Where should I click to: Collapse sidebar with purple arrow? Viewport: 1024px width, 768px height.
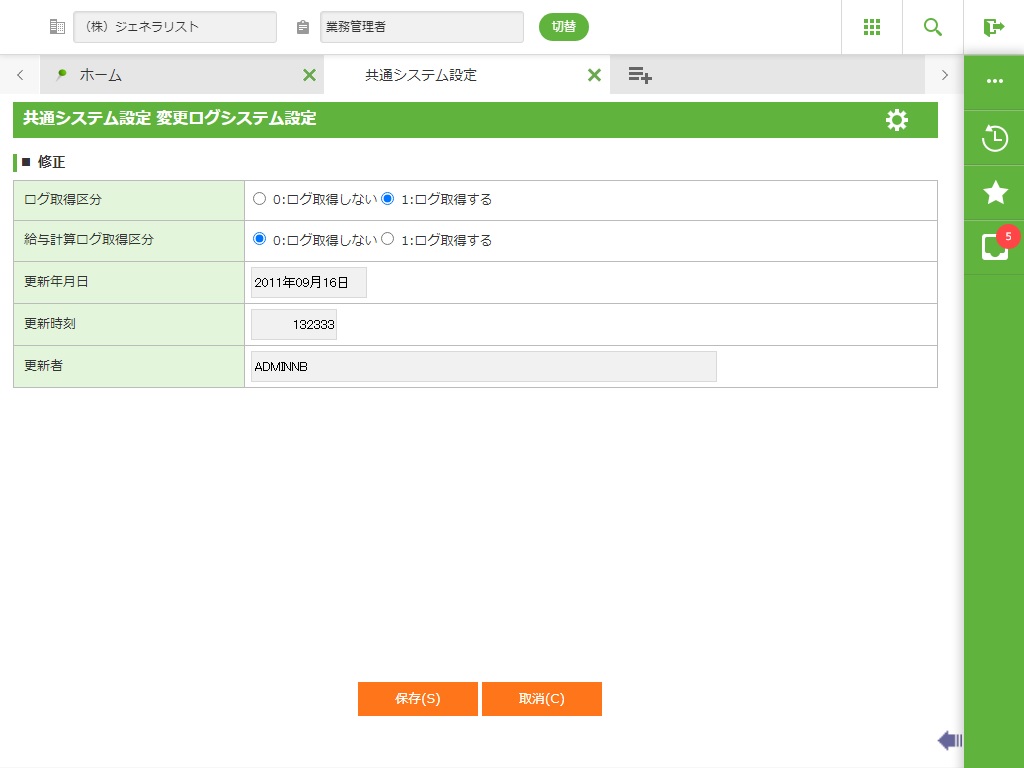(x=949, y=740)
